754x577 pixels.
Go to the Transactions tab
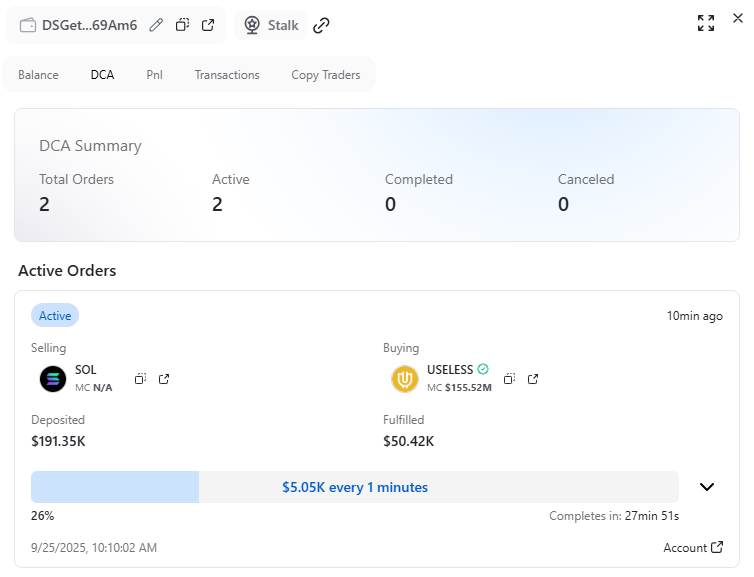(x=227, y=75)
